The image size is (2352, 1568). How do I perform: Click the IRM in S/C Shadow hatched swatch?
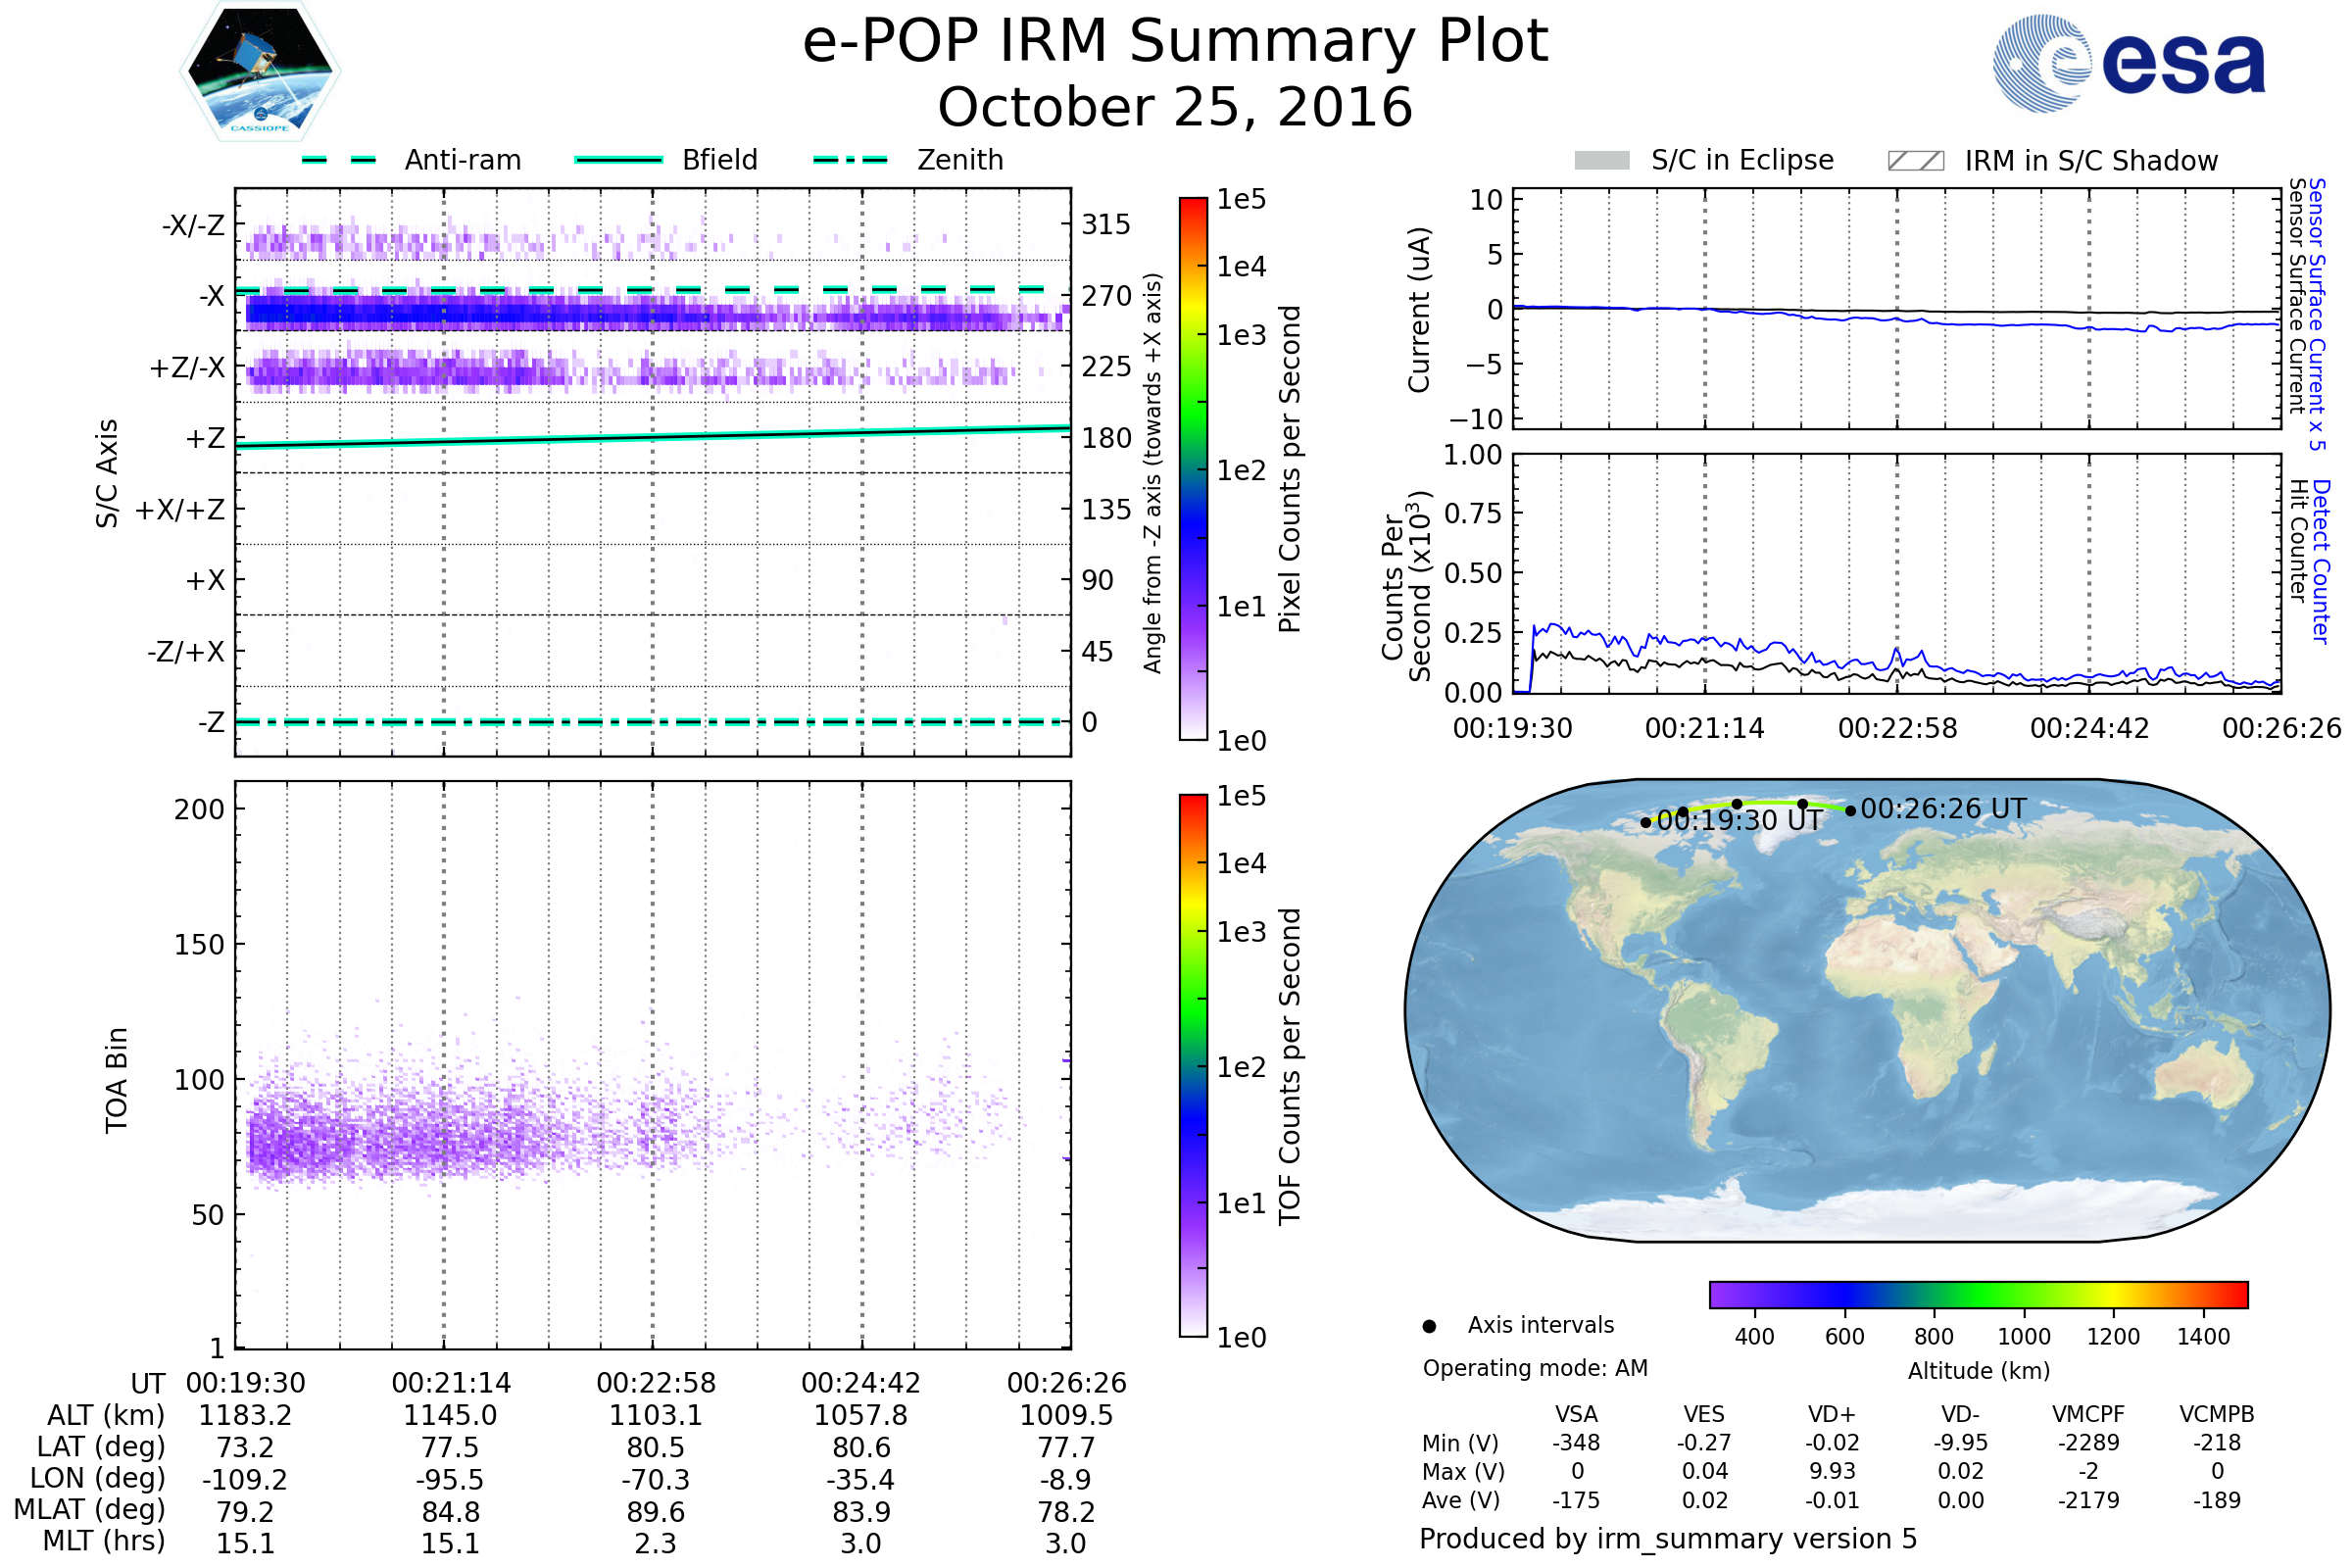click(x=1915, y=161)
